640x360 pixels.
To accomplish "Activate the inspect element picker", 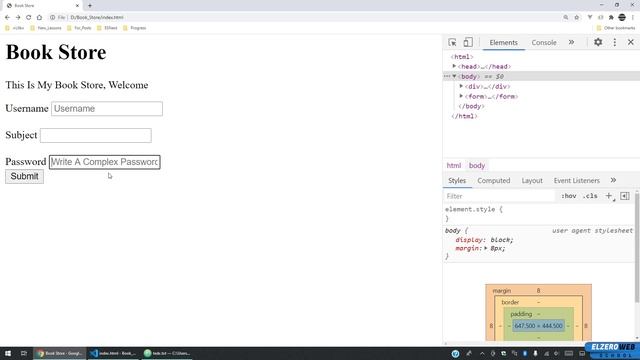I will tap(452, 42).
